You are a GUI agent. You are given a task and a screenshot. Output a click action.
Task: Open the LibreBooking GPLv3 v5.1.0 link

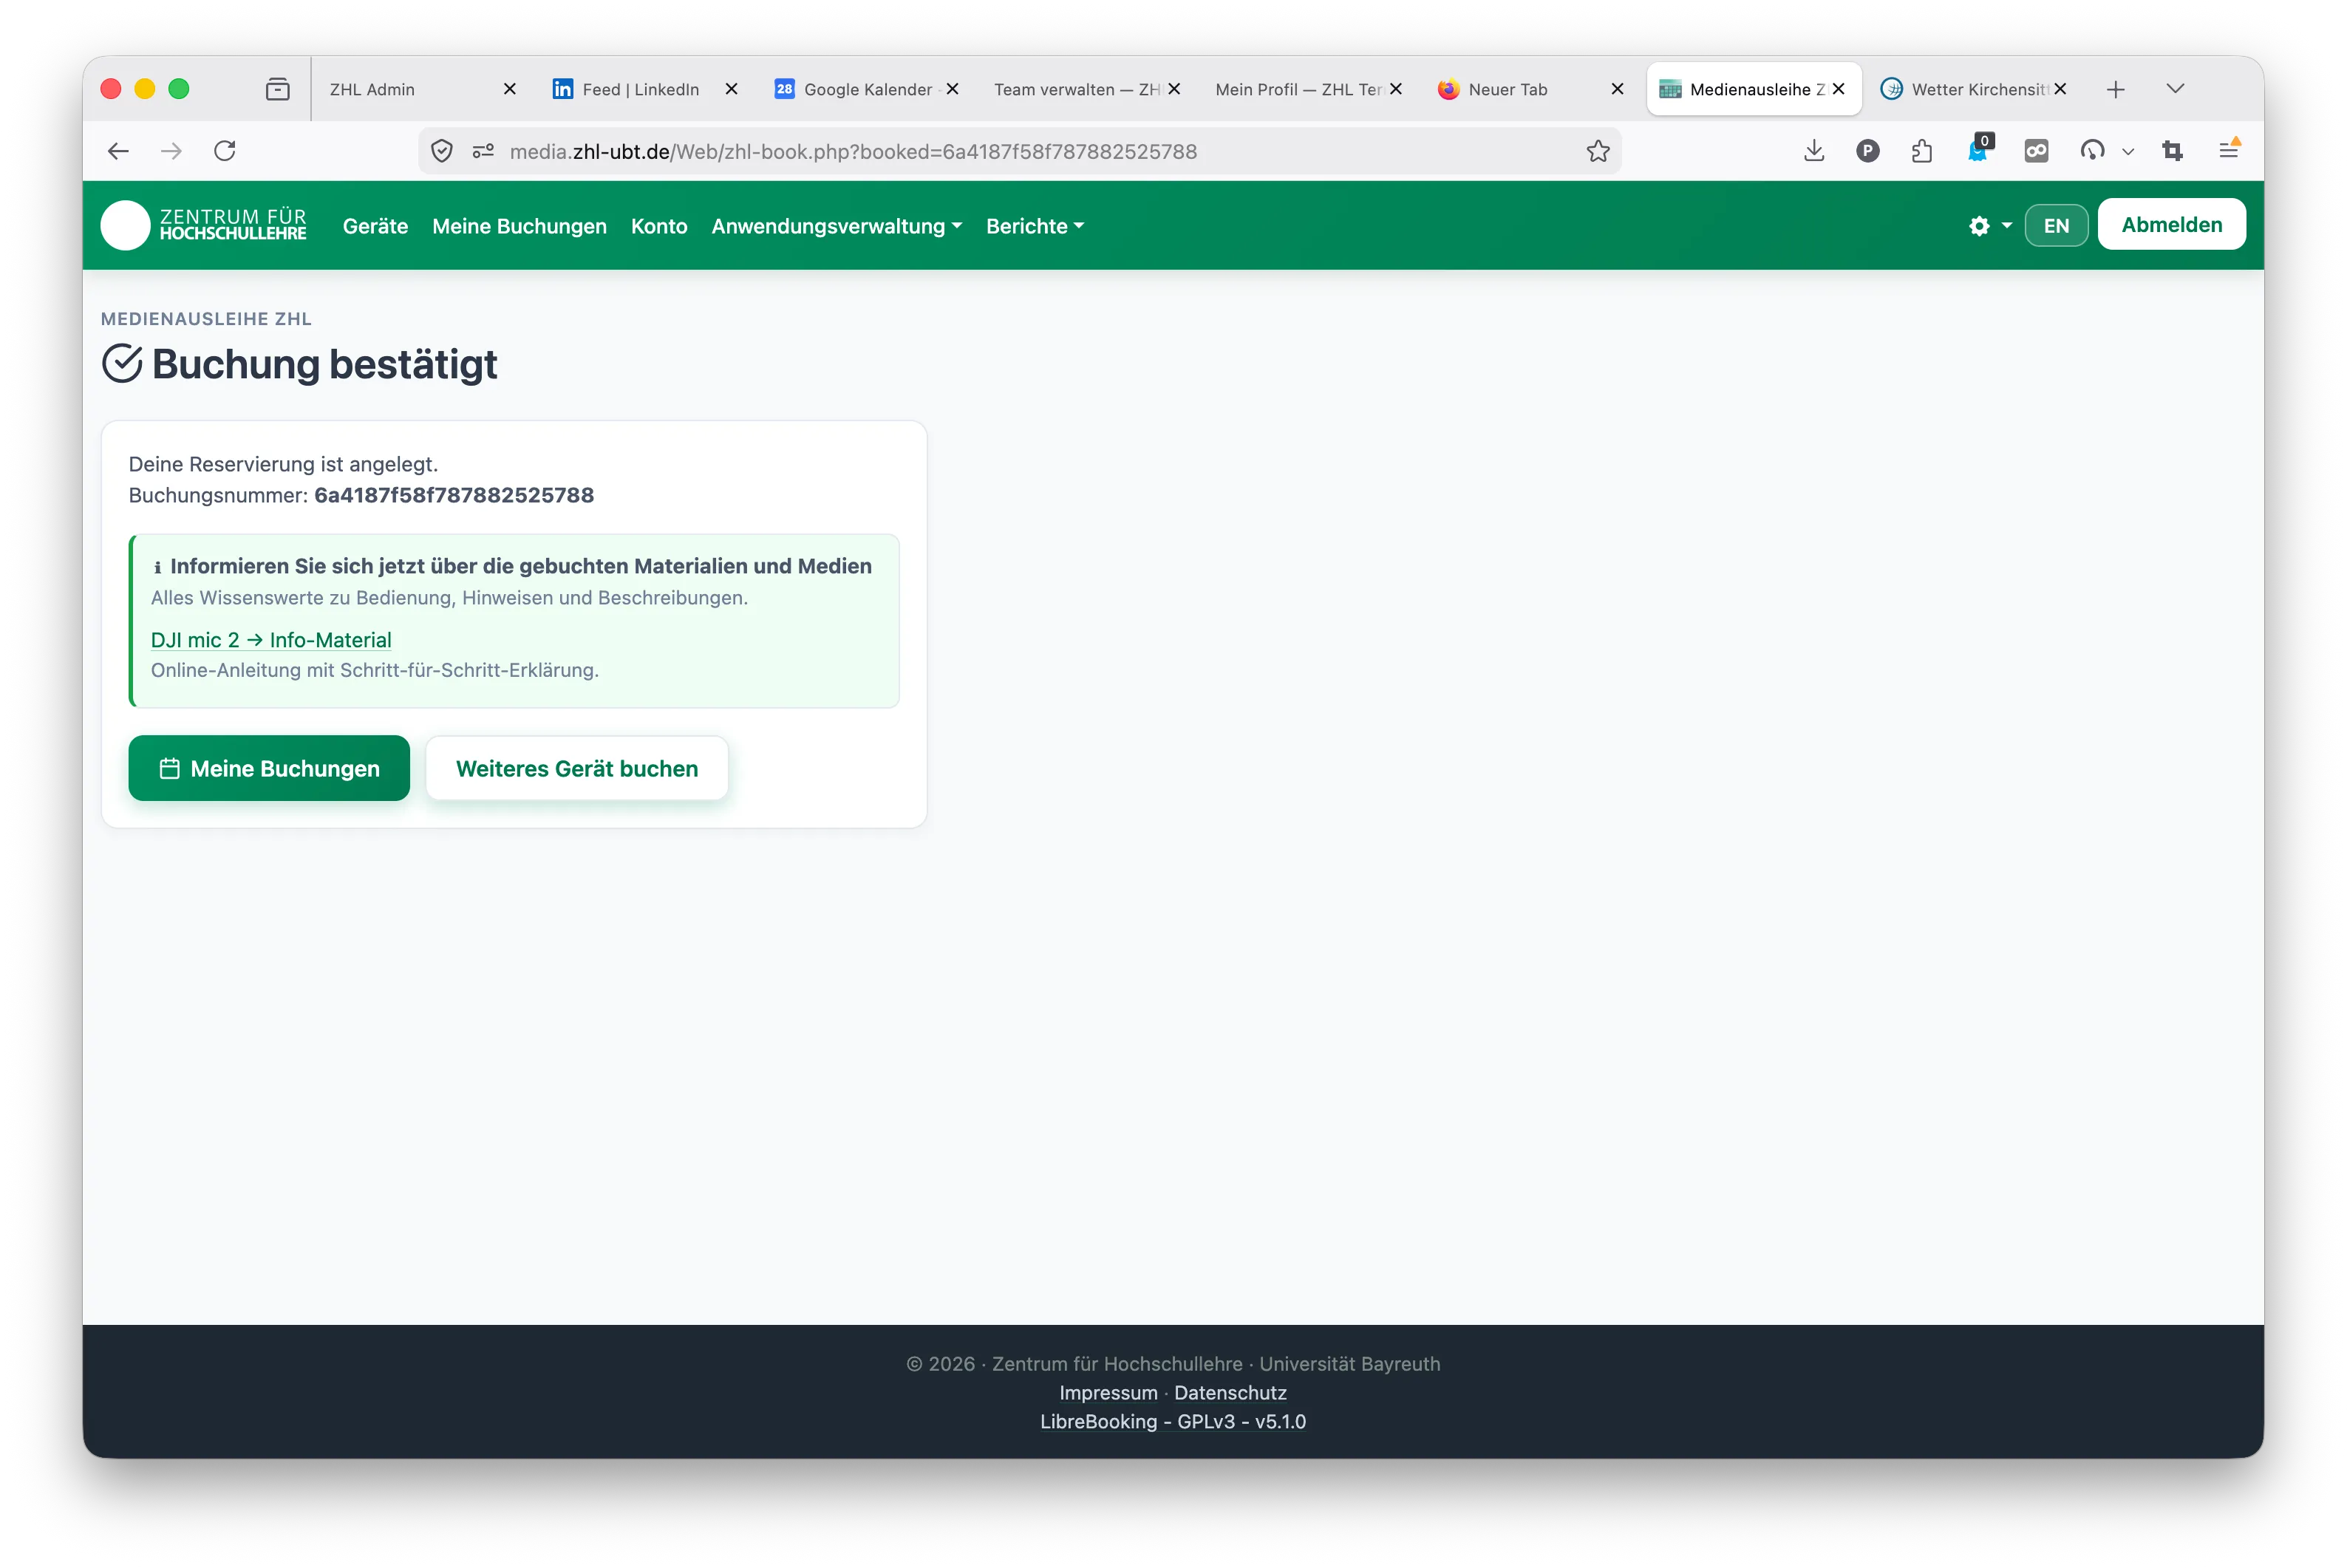[1173, 1421]
